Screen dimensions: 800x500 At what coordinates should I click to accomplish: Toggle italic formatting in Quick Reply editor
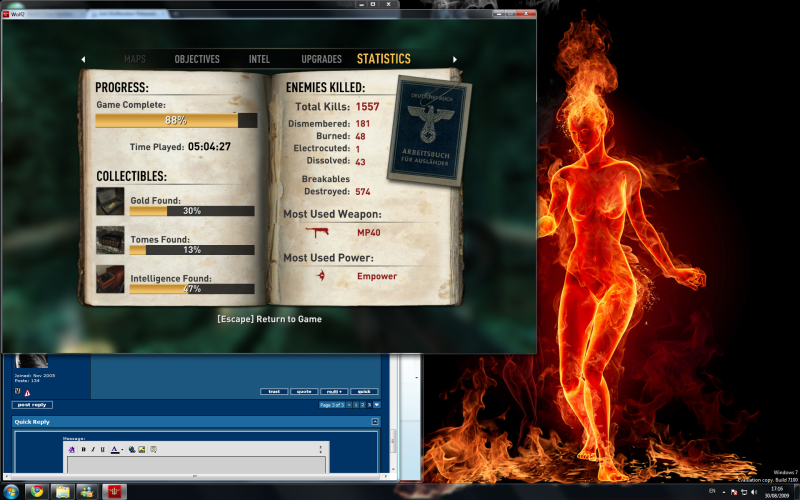pos(92,450)
